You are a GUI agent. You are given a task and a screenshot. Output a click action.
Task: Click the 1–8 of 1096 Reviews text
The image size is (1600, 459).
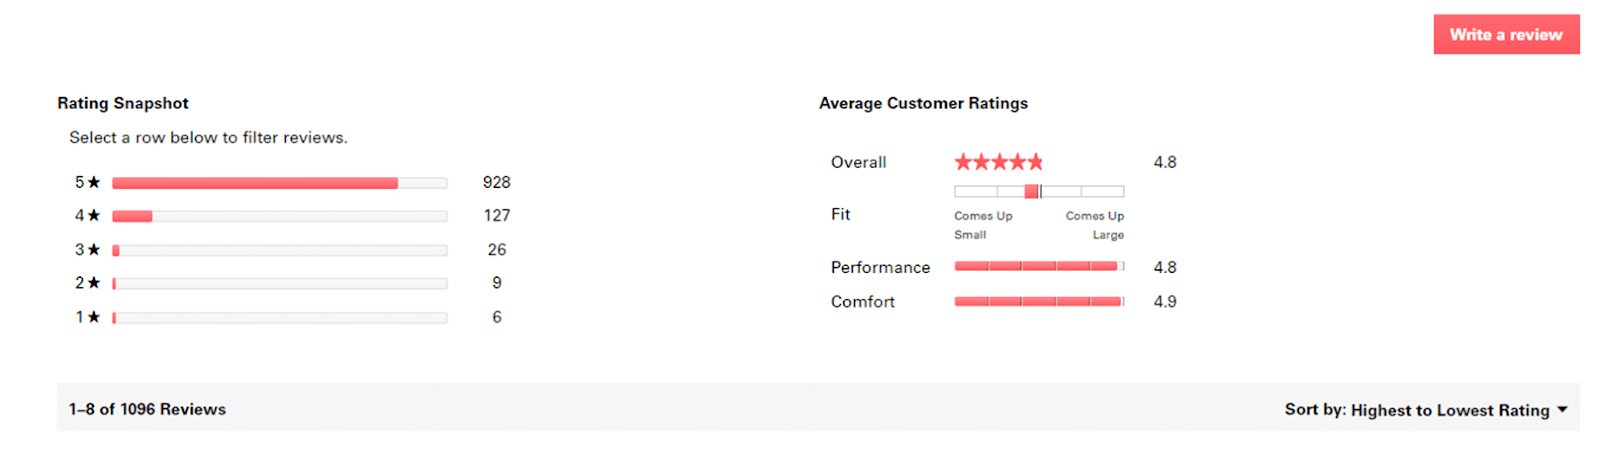pos(147,410)
